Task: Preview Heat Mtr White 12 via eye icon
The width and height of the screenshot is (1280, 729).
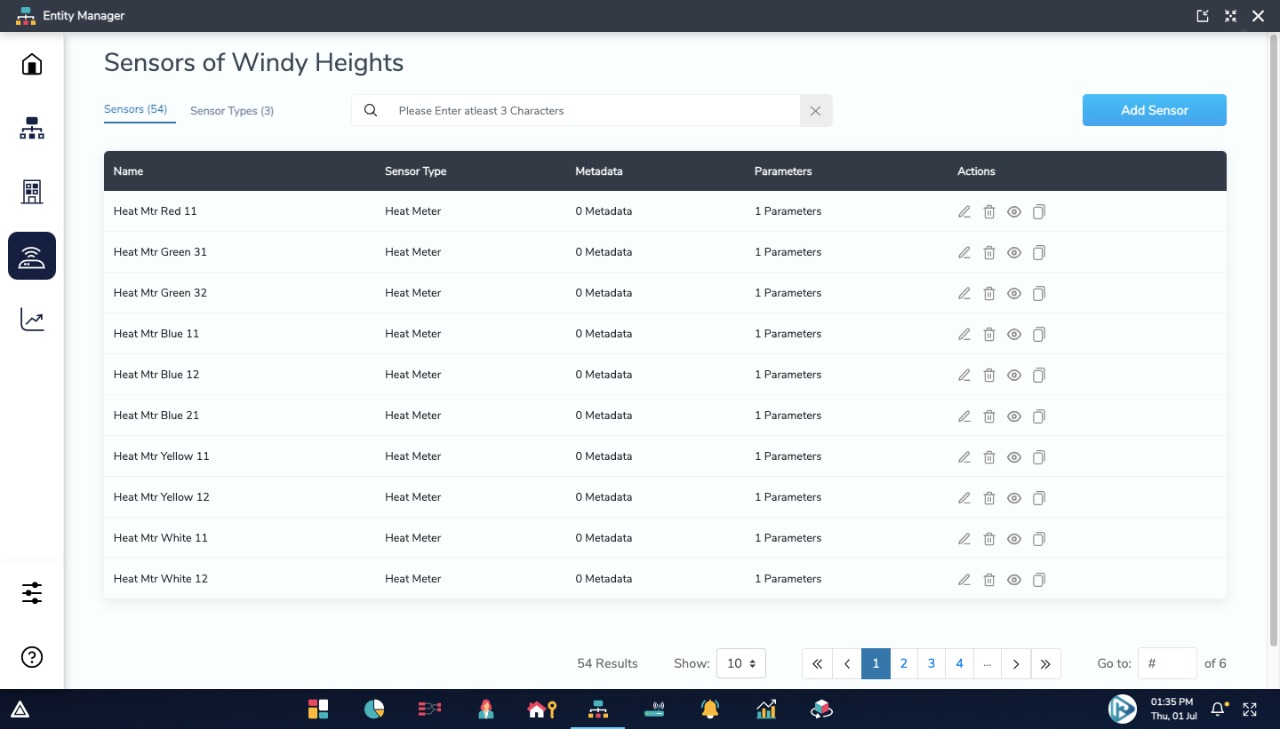Action: 1014,579
